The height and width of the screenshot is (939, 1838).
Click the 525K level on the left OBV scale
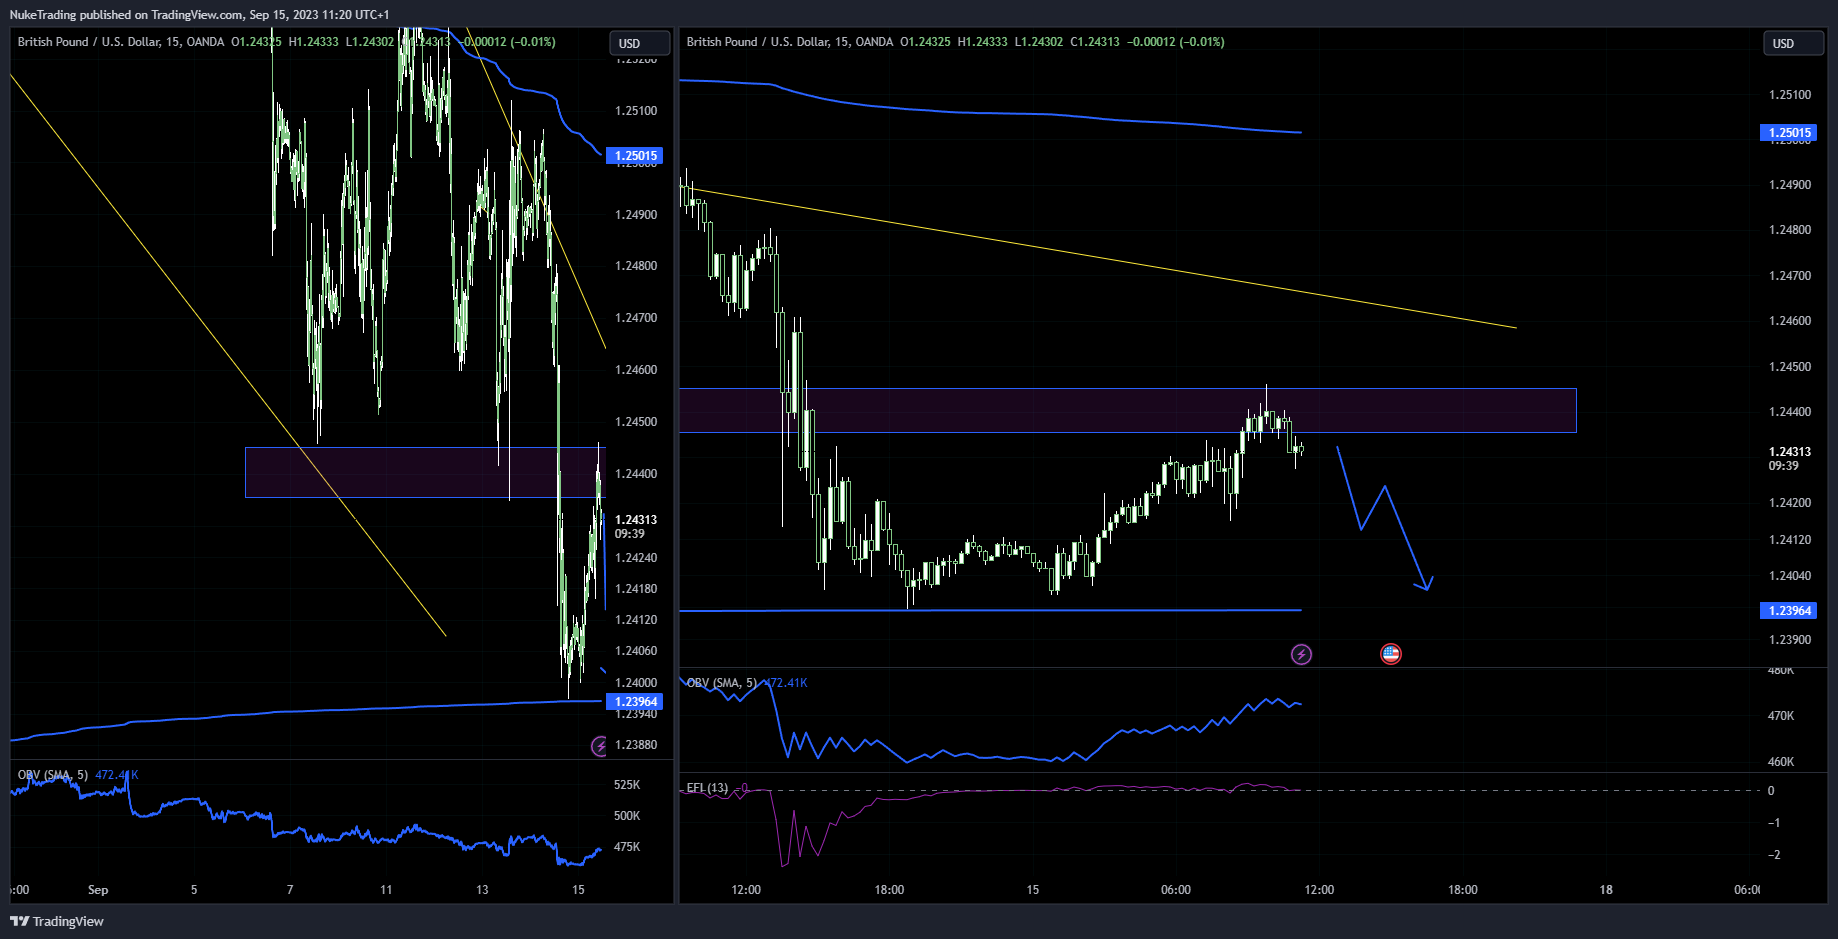627,785
